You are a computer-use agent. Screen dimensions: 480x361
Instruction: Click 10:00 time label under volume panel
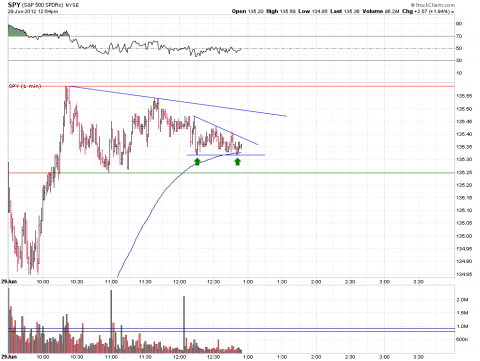[43, 357]
